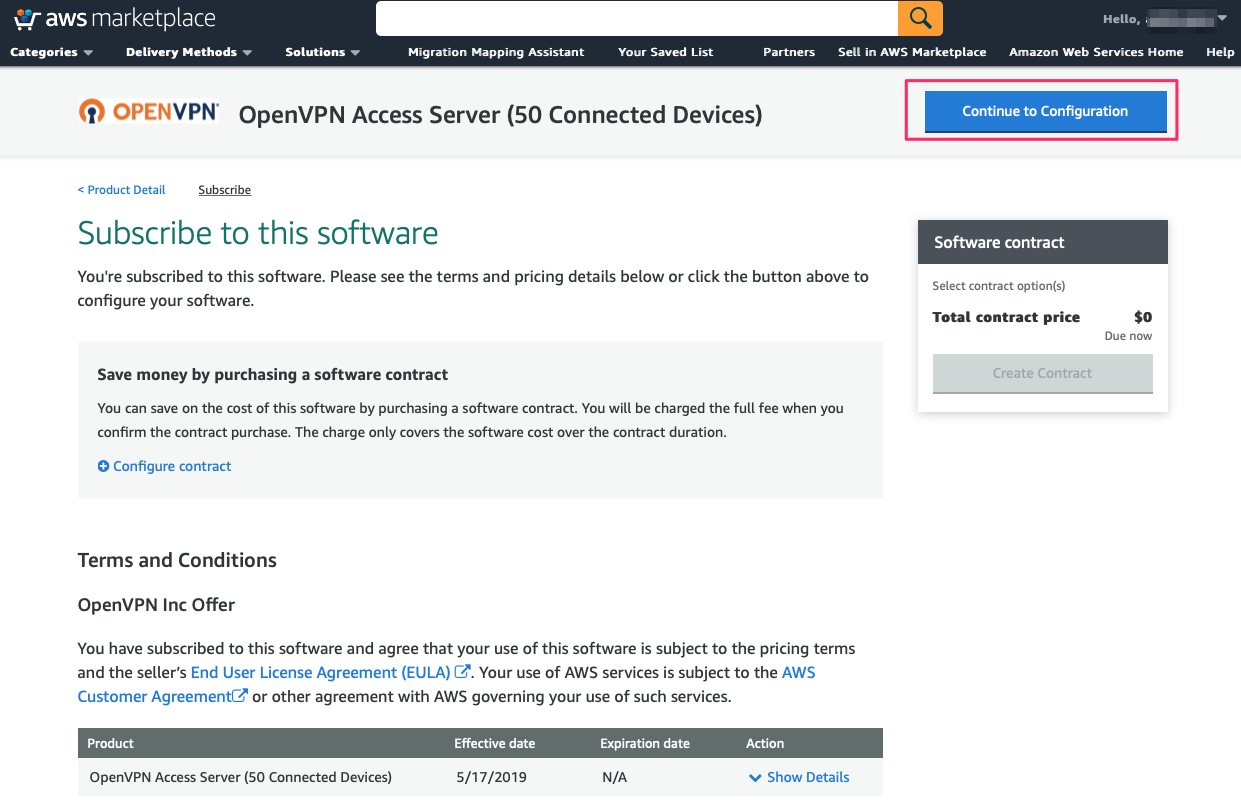The height and width of the screenshot is (804, 1241).
Task: Click the Select contract option(s) label
Action: [x=999, y=286]
